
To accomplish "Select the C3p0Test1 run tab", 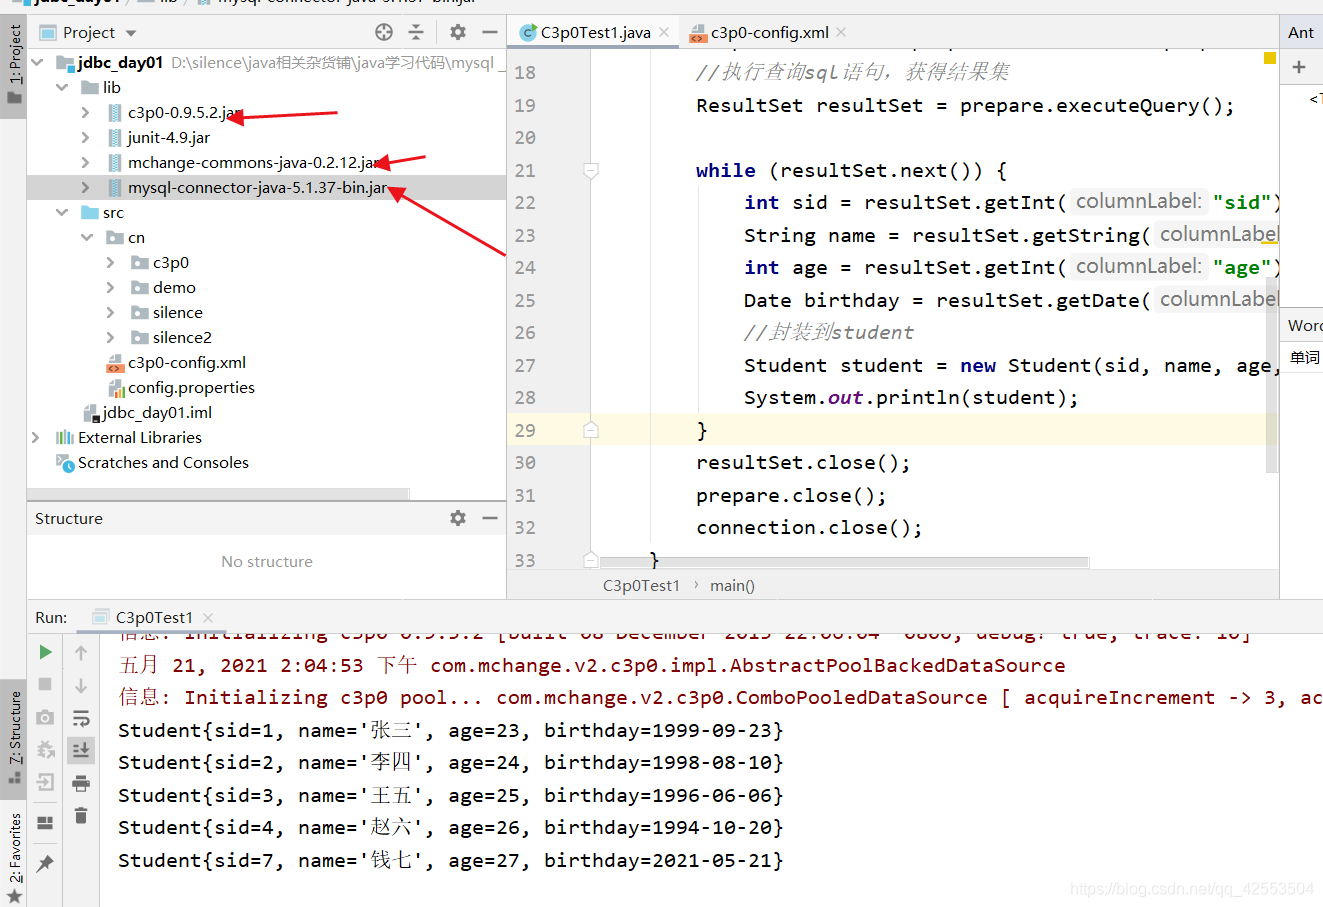I will [153, 618].
